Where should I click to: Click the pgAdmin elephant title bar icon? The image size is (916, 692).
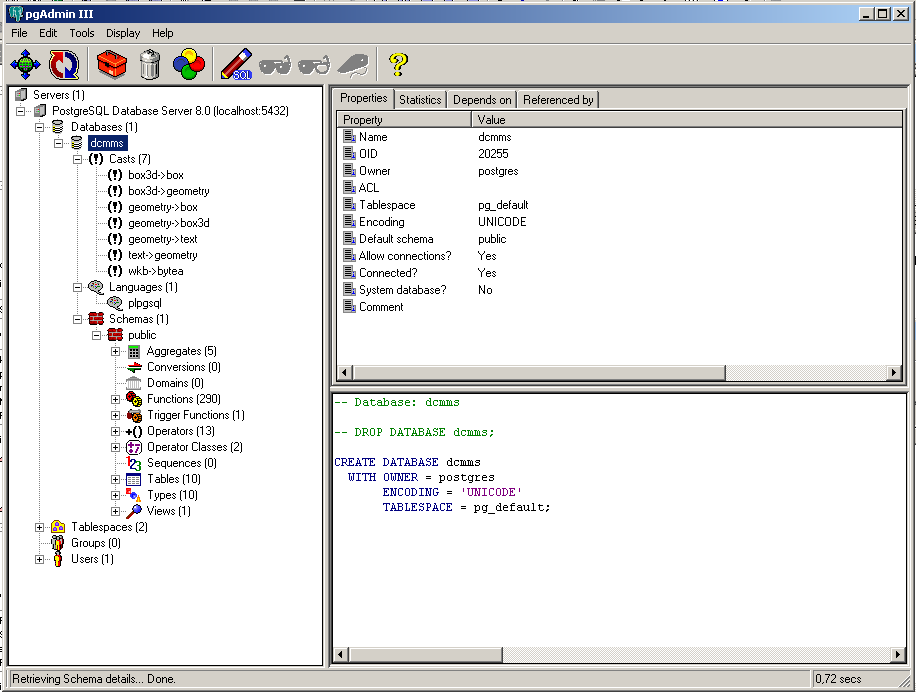tap(16, 13)
